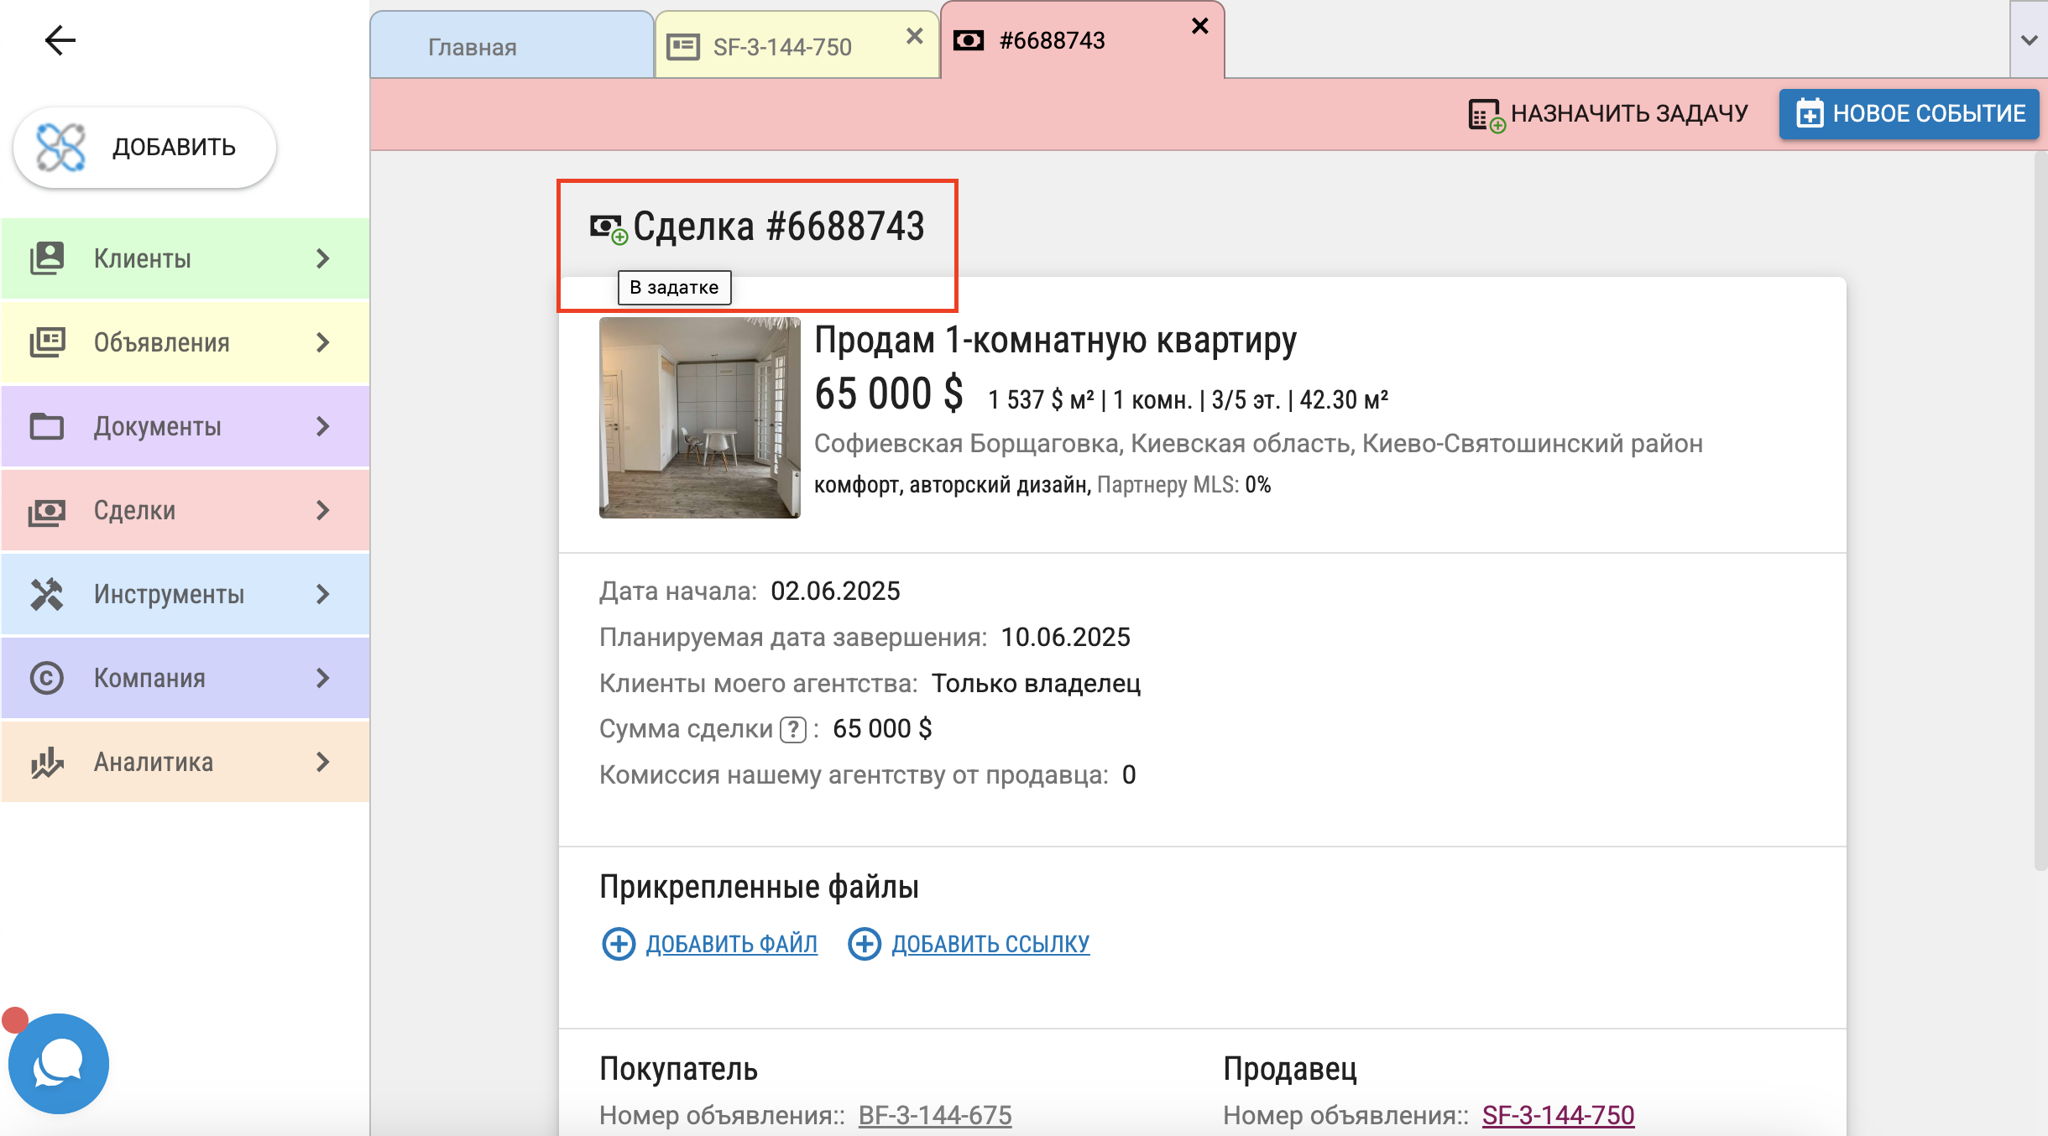The image size is (2048, 1136).
Task: Open the Аналитика menu item
Action: click(185, 762)
